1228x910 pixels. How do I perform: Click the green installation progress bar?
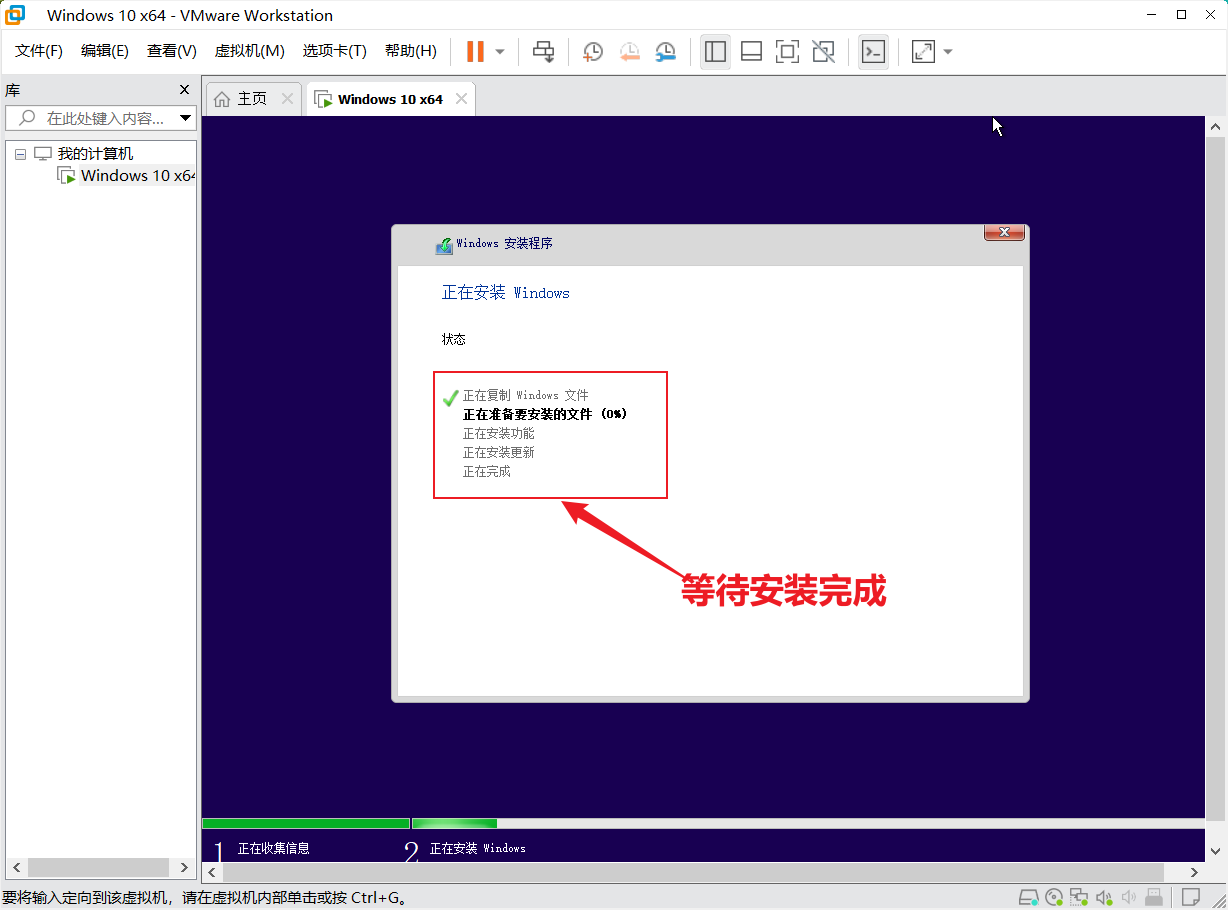pos(349,824)
